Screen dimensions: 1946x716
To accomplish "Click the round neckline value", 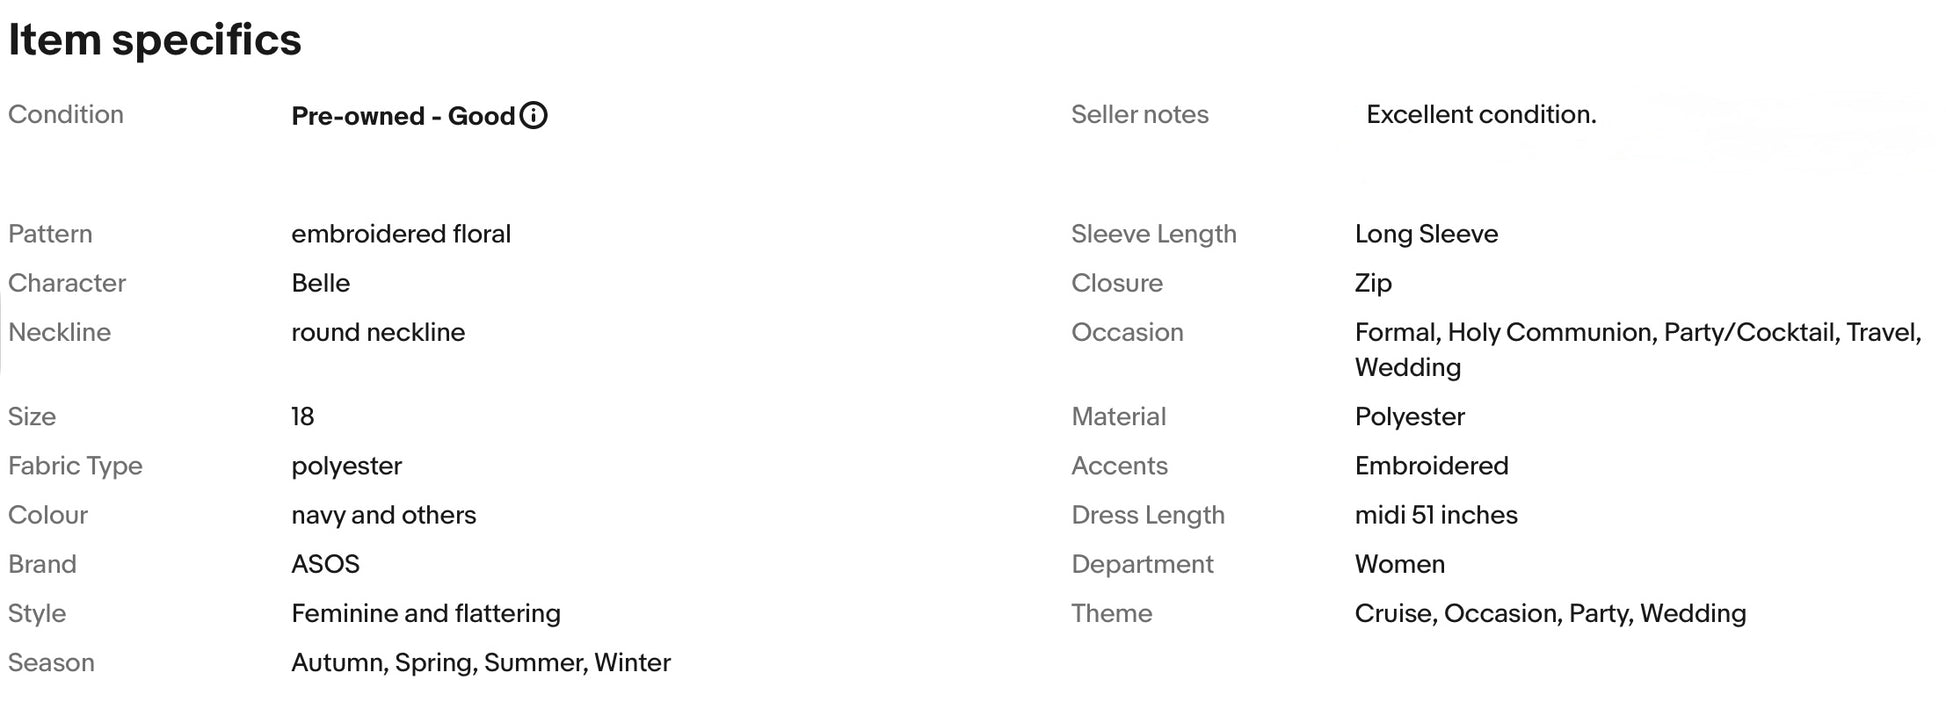I will click(x=378, y=332).
